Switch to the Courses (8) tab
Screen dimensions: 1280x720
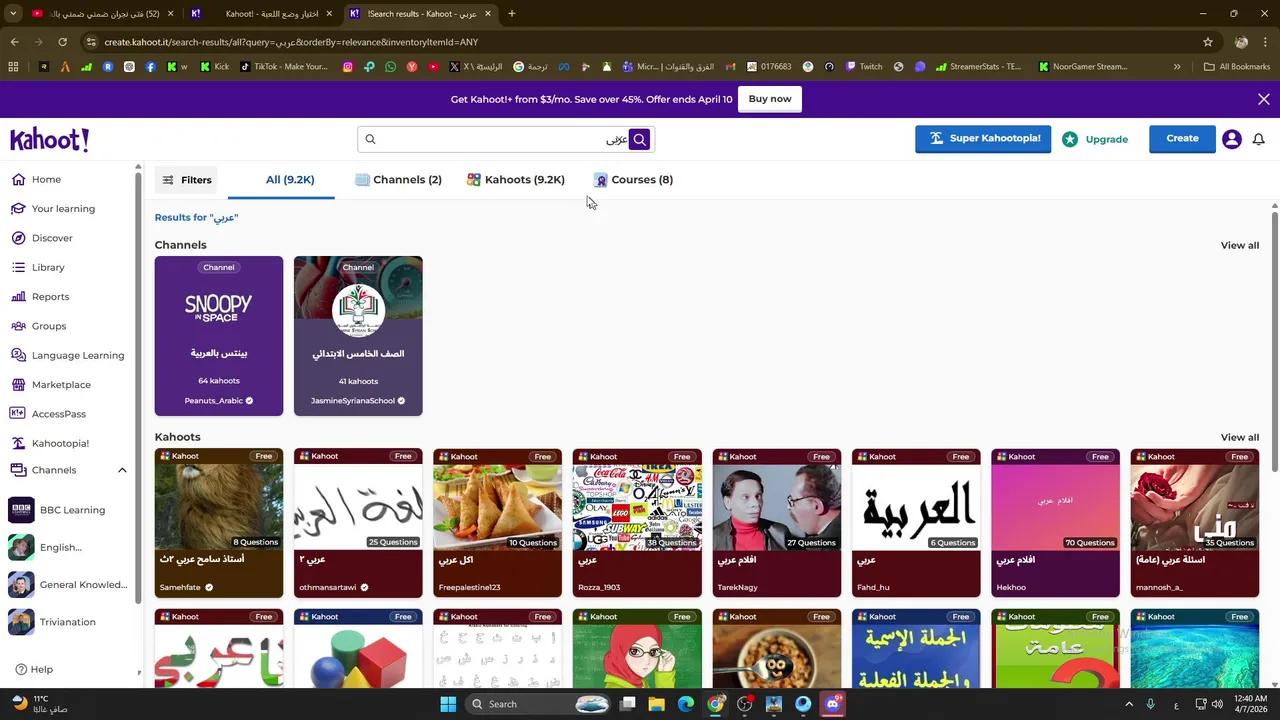click(x=633, y=180)
